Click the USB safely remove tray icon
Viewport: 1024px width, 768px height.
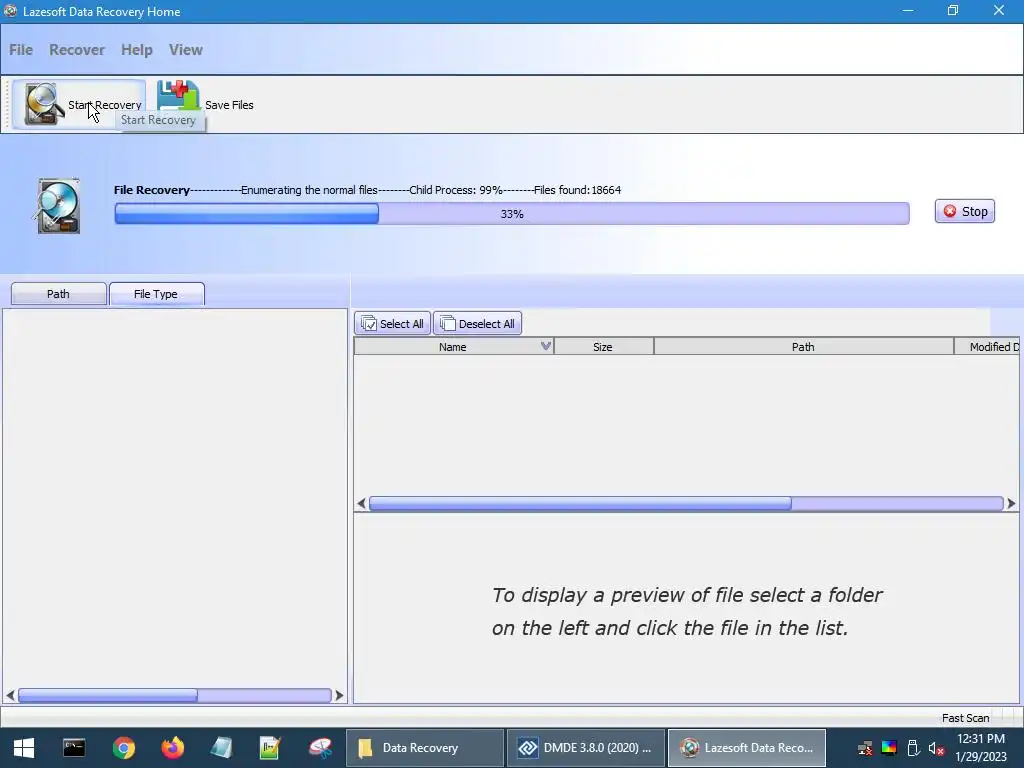click(913, 748)
